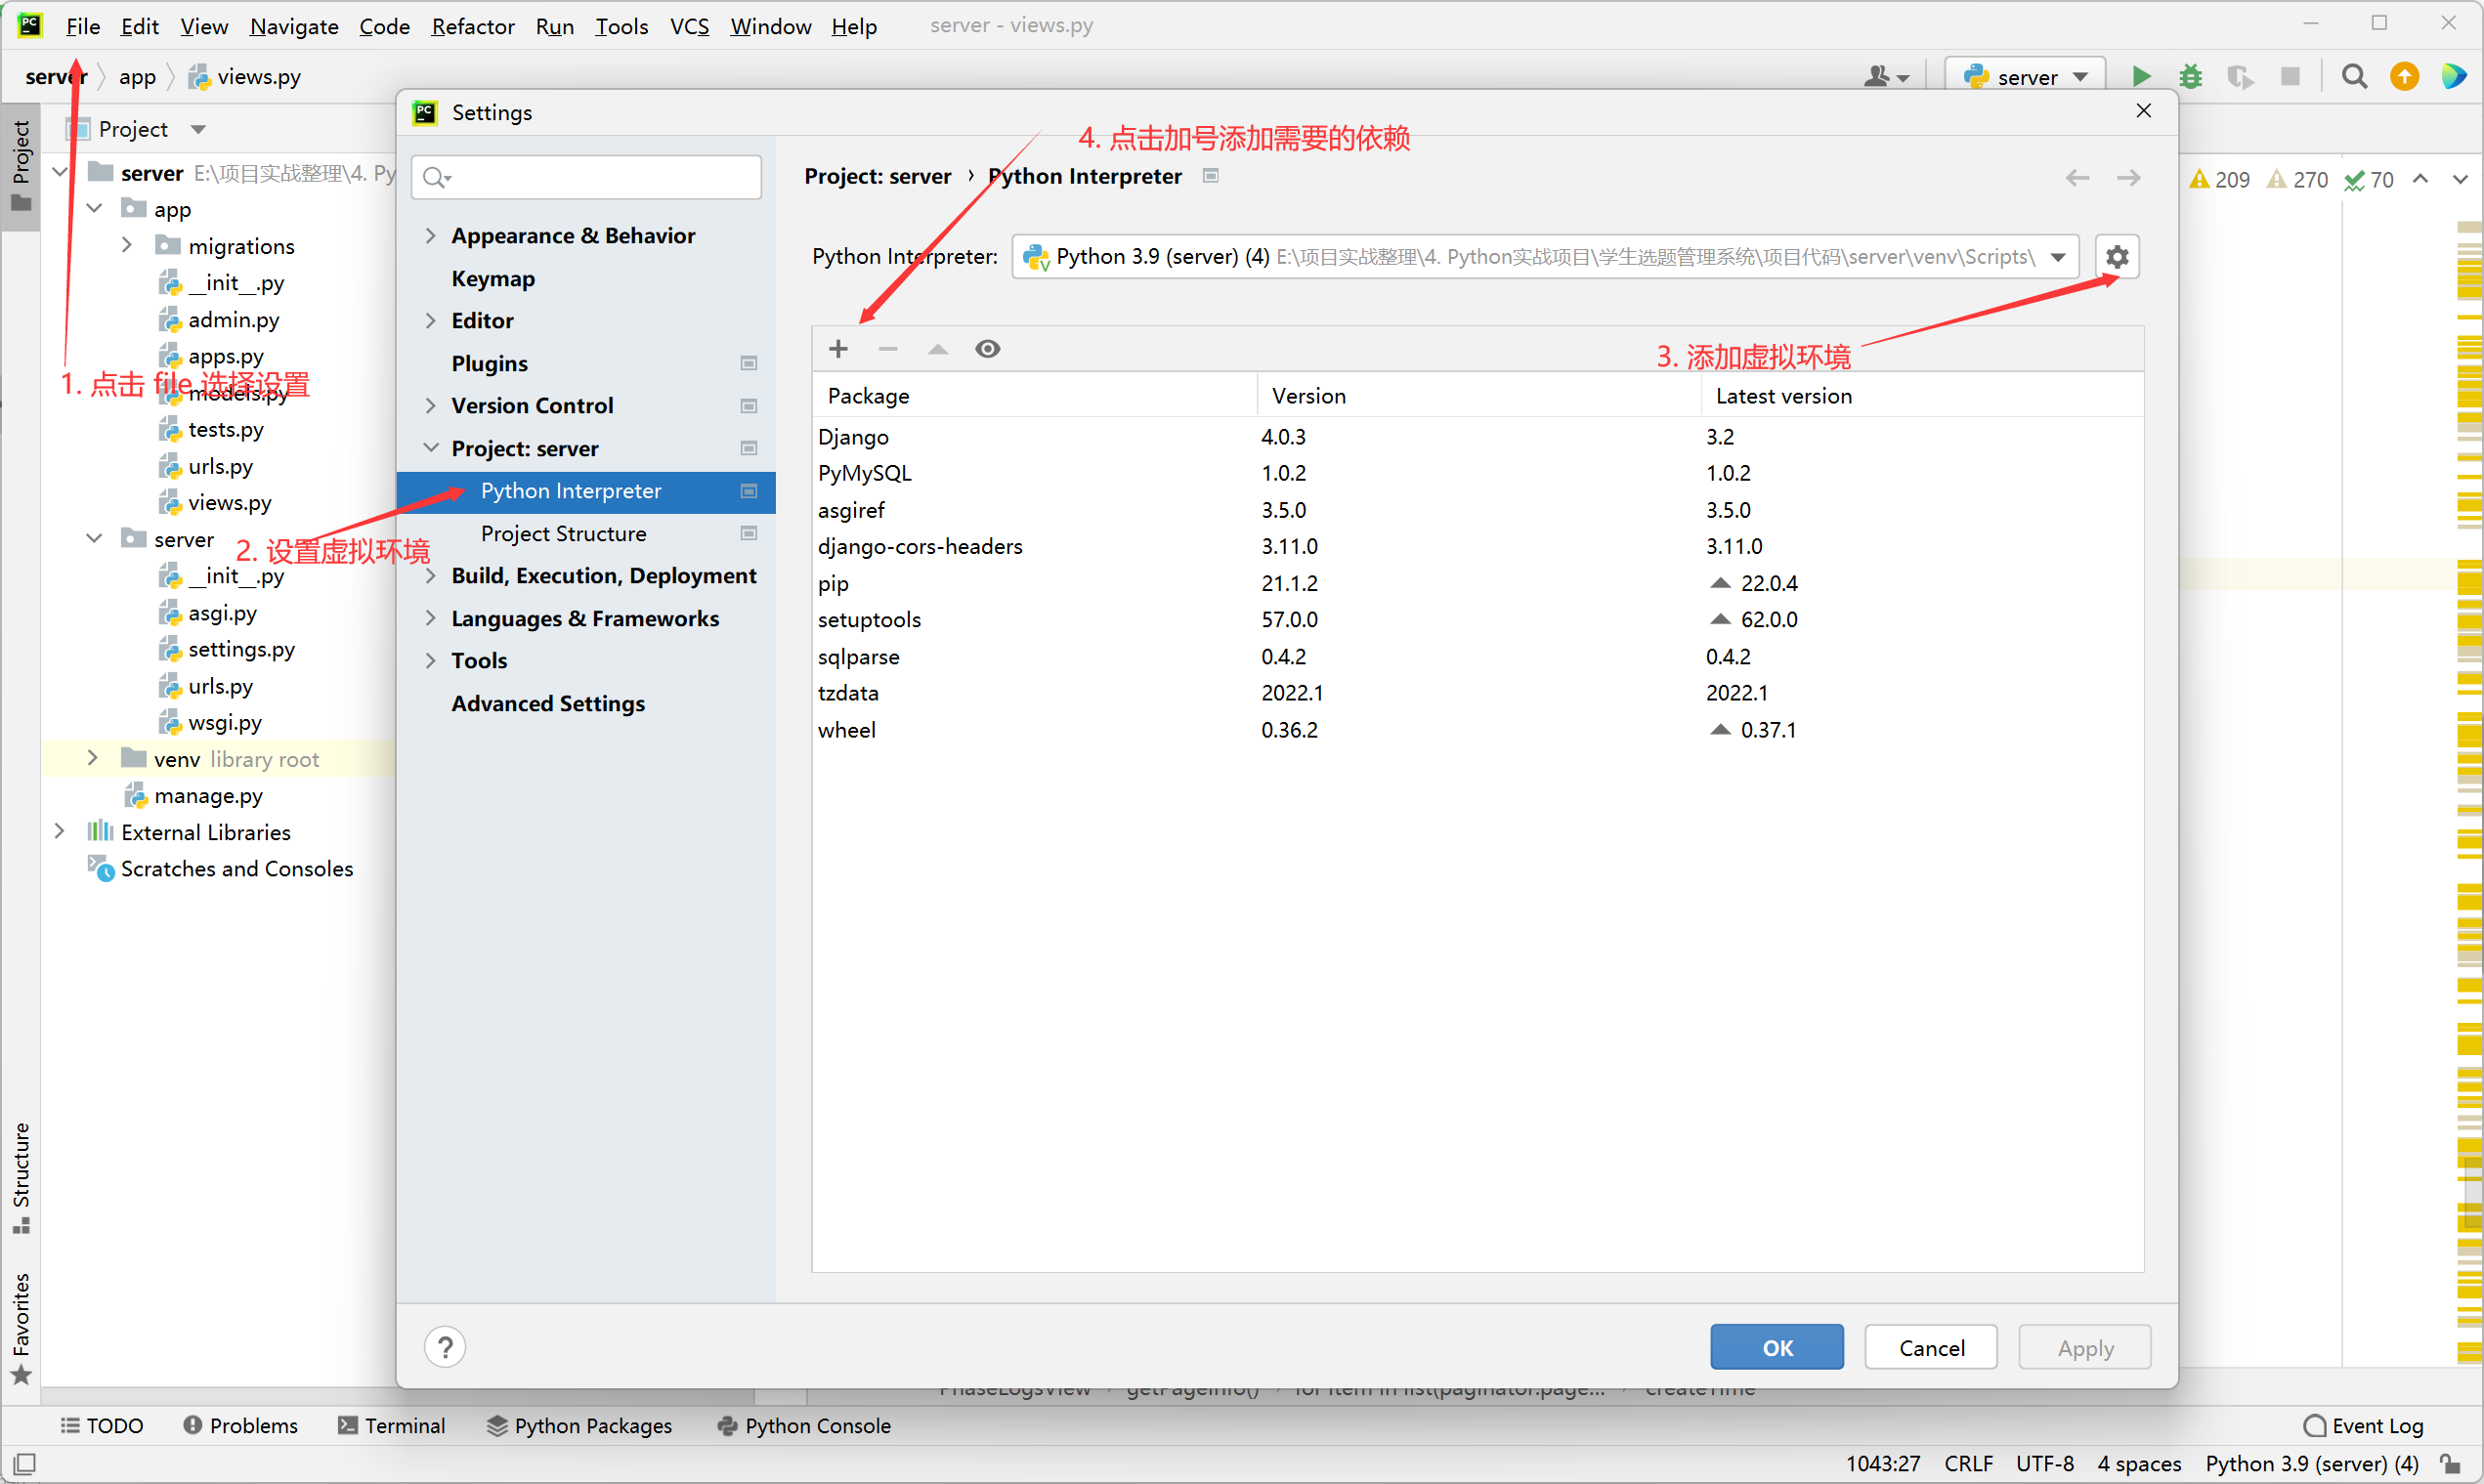This screenshot has height=1484, width=2484.
Task: Click the help question mark button
Action: point(445,1347)
